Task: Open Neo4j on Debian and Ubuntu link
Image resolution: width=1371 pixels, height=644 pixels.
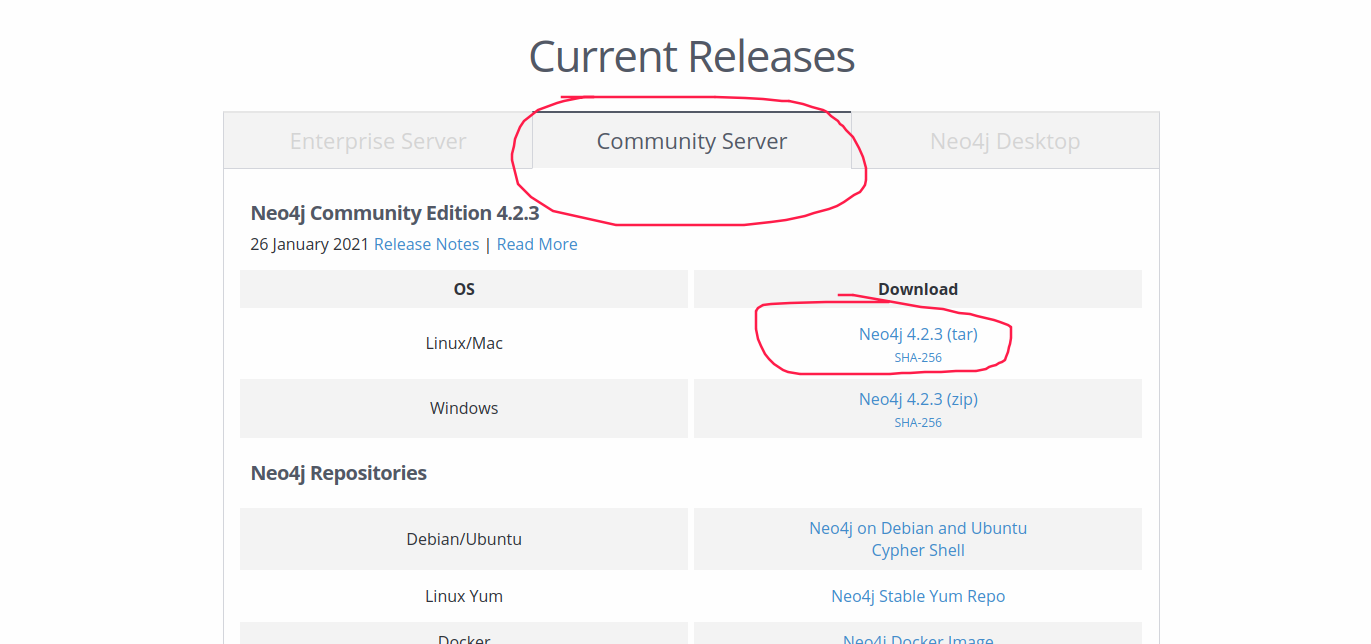Action: pos(917,528)
